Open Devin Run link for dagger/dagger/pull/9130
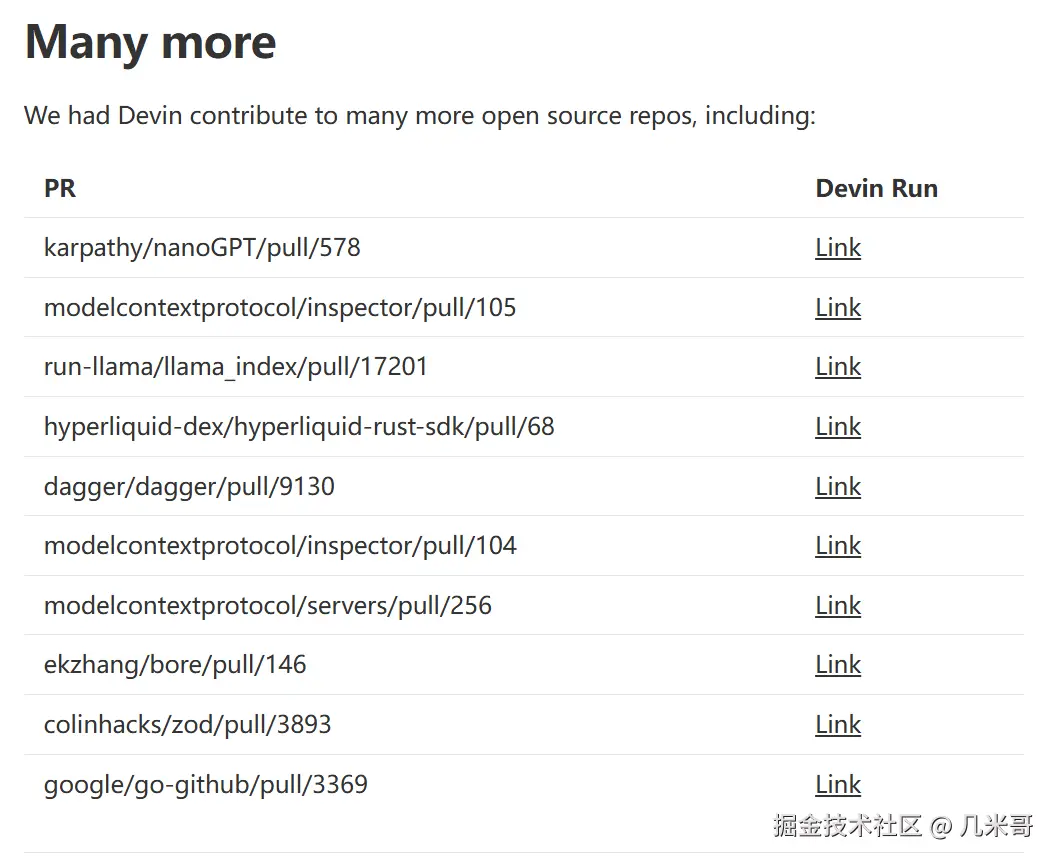The image size is (1057, 863). pyautogui.click(x=838, y=486)
